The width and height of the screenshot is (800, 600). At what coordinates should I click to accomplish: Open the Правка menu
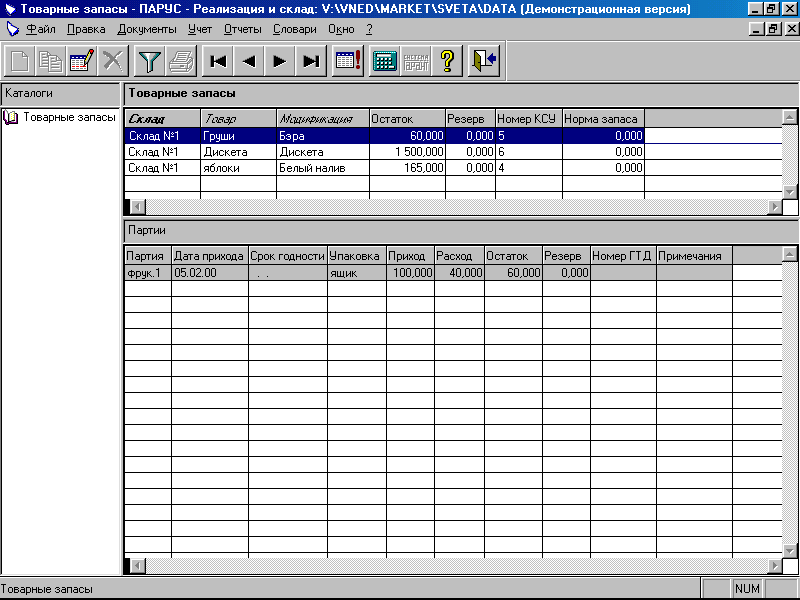click(x=86, y=29)
